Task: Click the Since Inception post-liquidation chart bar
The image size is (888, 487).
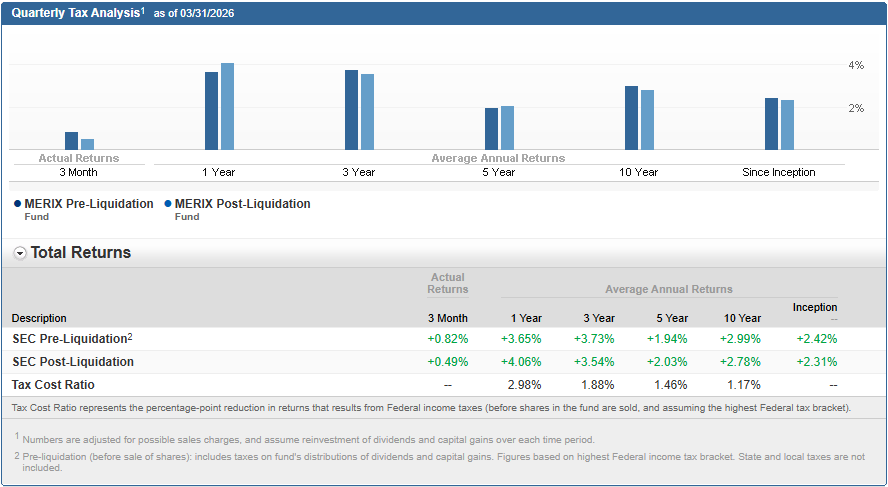Action: (x=787, y=125)
